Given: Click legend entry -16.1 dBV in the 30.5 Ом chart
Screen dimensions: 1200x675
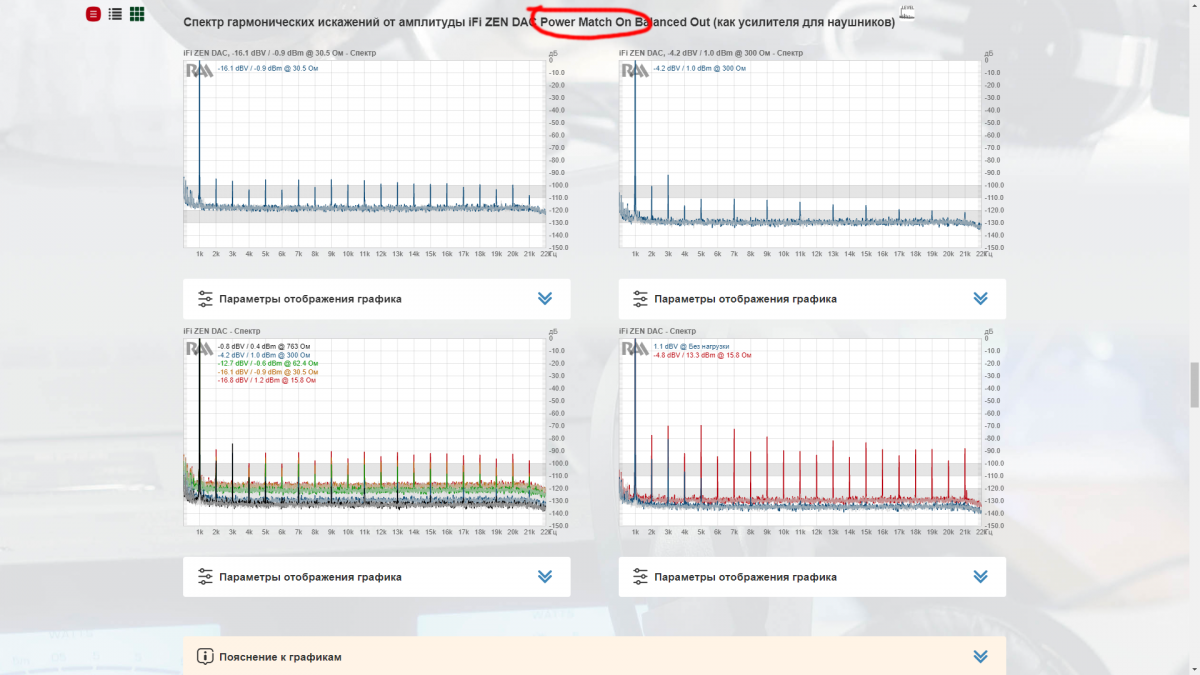Looking at the screenshot, I should coord(269,68).
